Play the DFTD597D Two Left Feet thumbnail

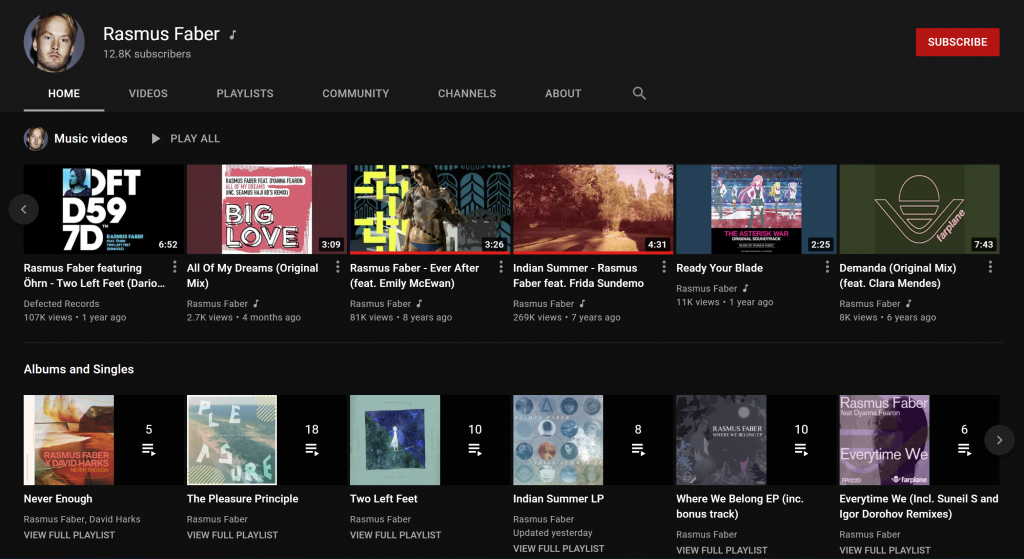click(x=104, y=209)
